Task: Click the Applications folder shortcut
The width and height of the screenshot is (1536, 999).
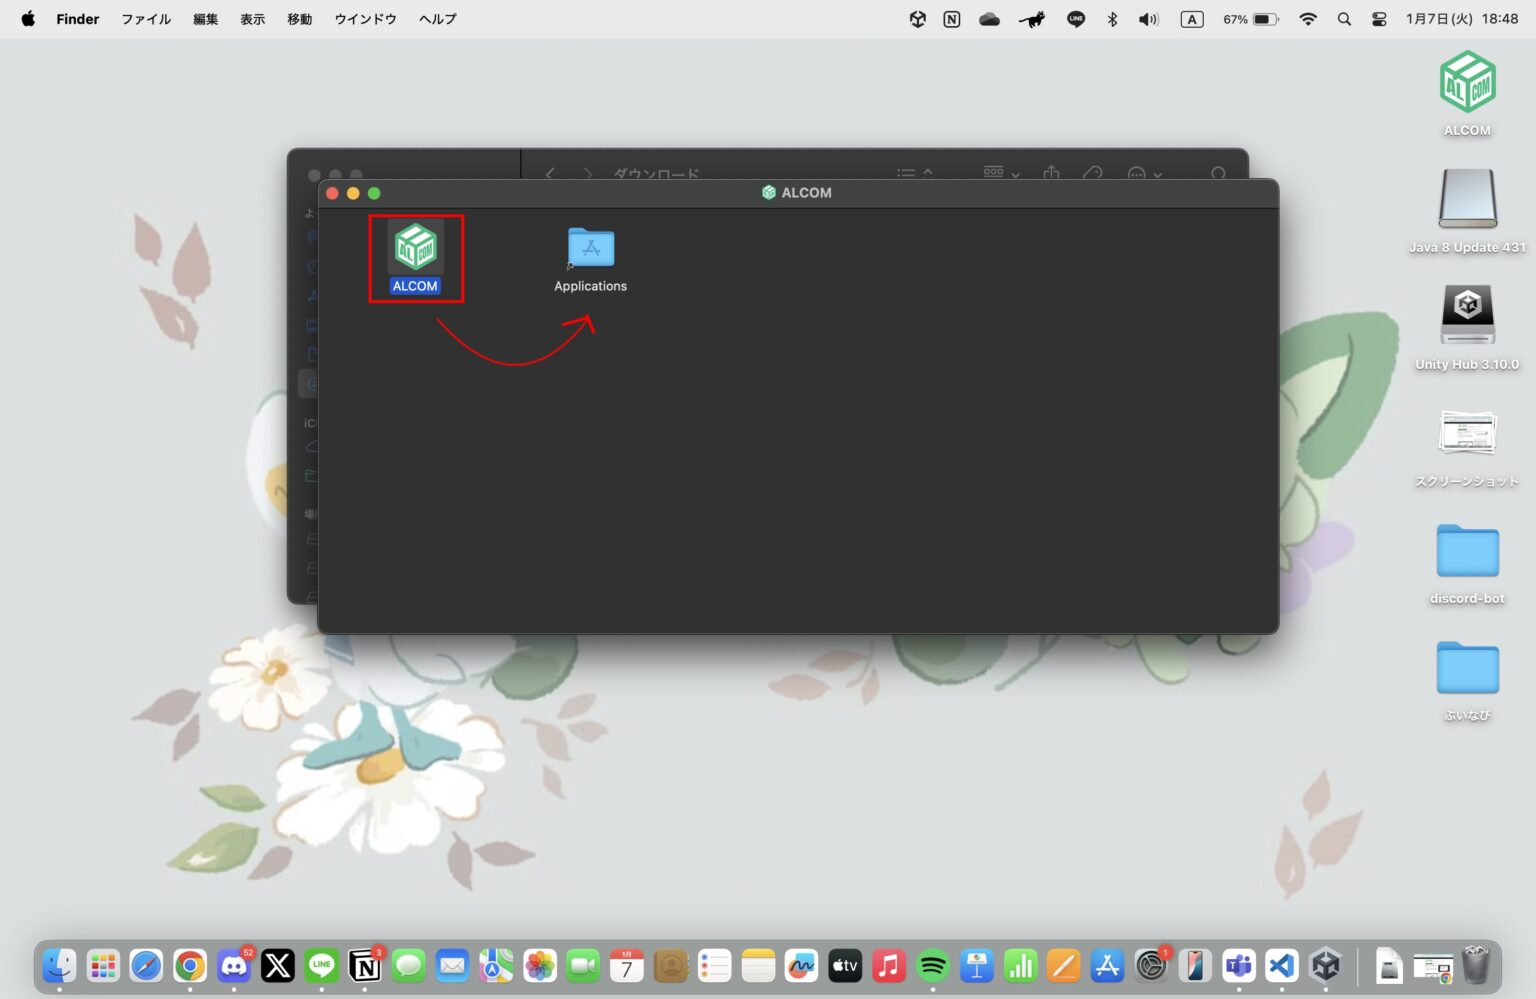Action: 590,250
